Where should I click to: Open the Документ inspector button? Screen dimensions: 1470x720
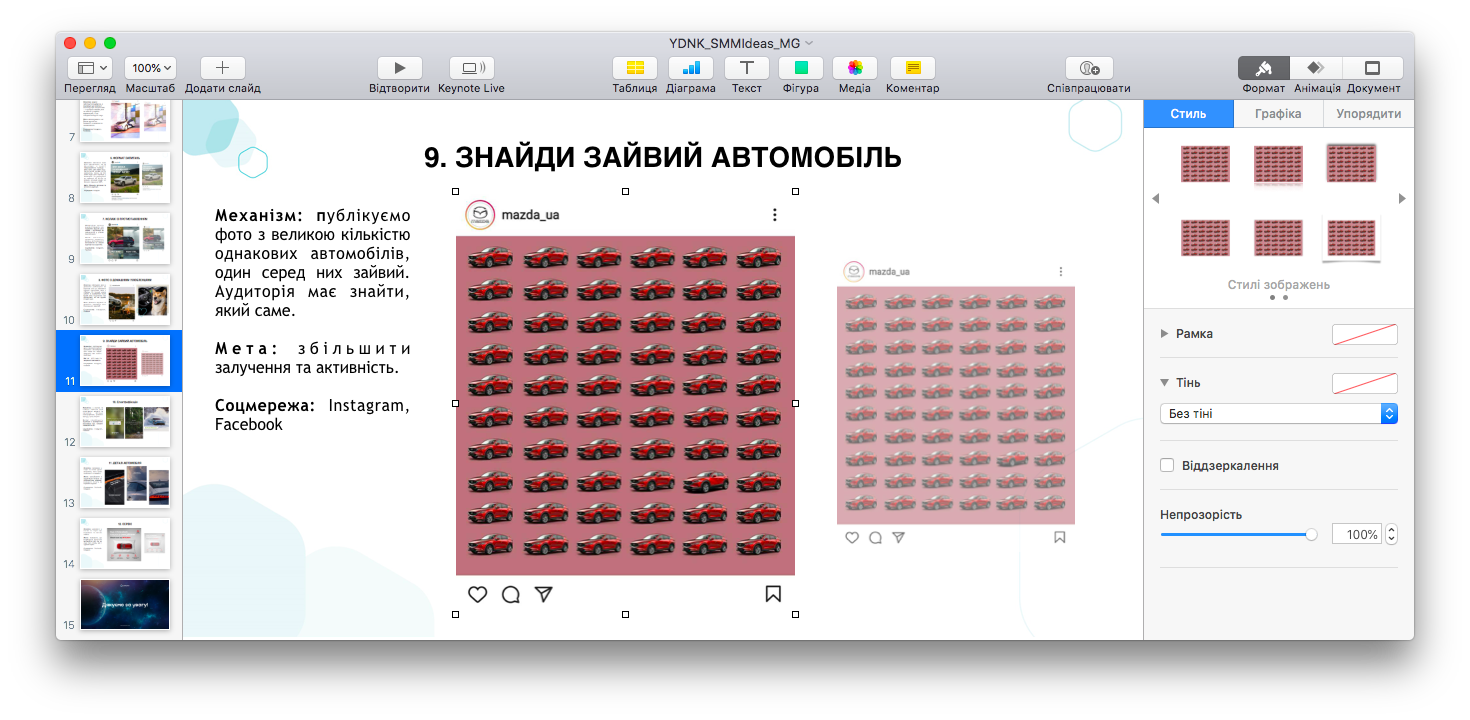[x=1372, y=68]
